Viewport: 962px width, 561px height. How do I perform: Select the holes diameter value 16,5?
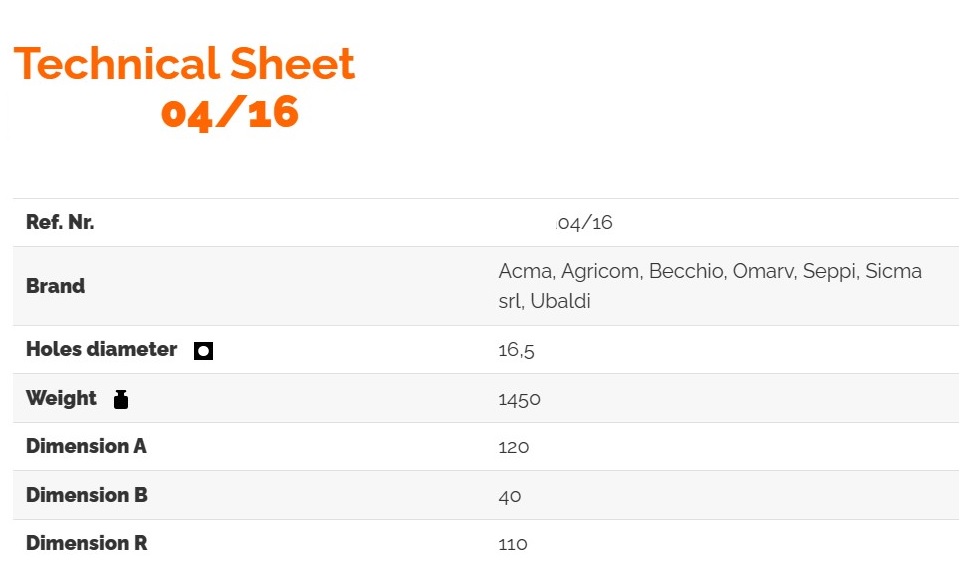coord(510,351)
